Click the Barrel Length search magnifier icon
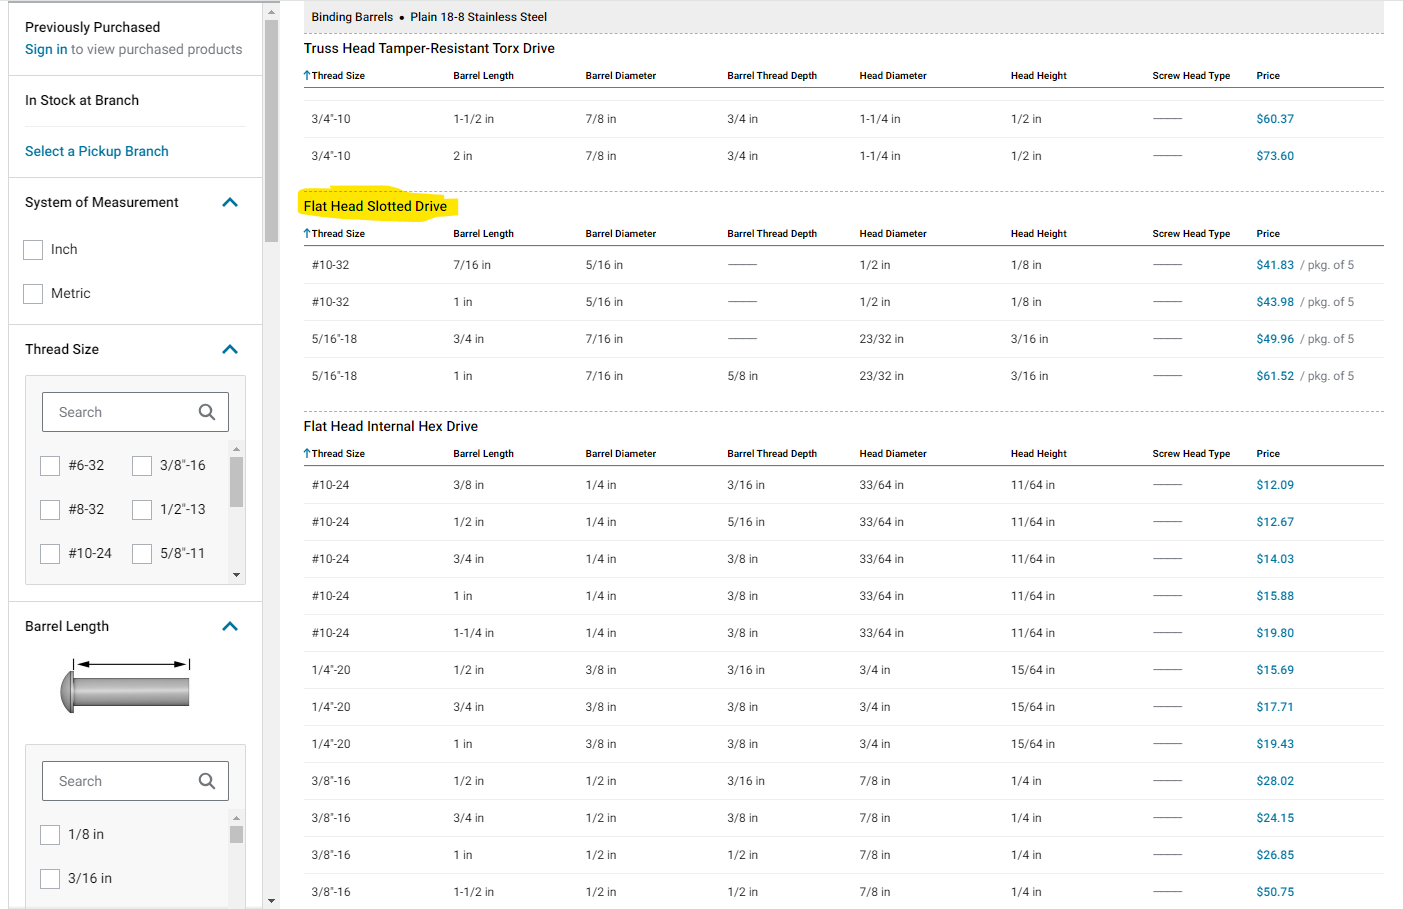The width and height of the screenshot is (1403, 909). pos(207,781)
